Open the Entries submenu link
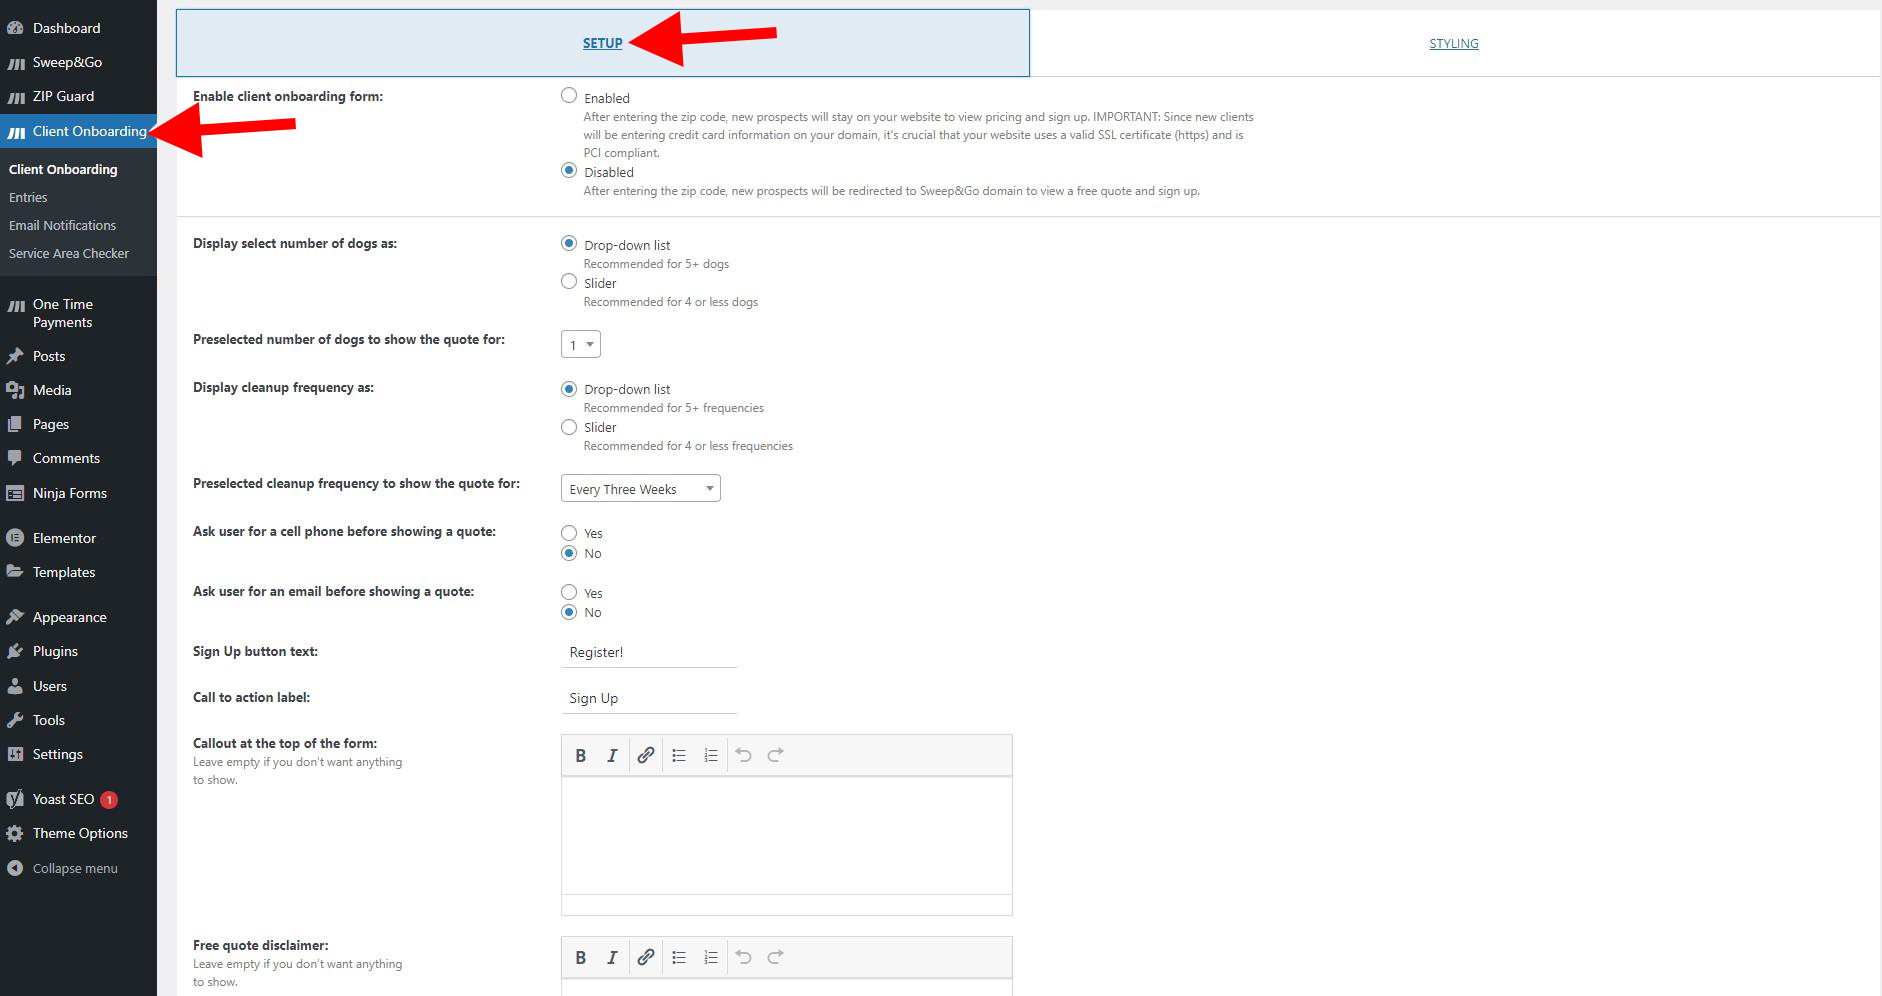 pos(28,198)
